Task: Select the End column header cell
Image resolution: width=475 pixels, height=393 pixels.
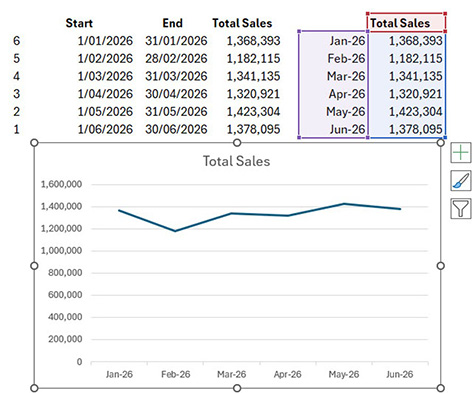Action: 172,23
